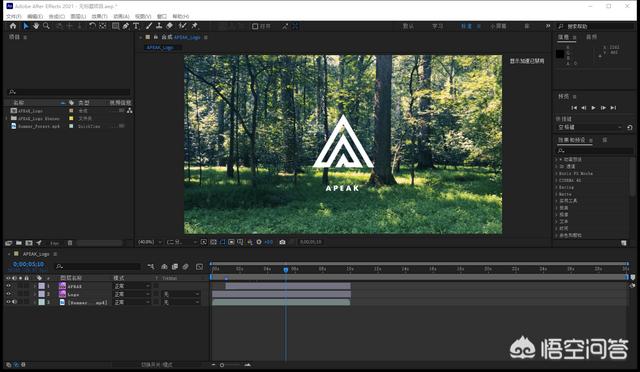Select the Type text tool
This screenshot has height=372, width=640.
tap(136, 26)
